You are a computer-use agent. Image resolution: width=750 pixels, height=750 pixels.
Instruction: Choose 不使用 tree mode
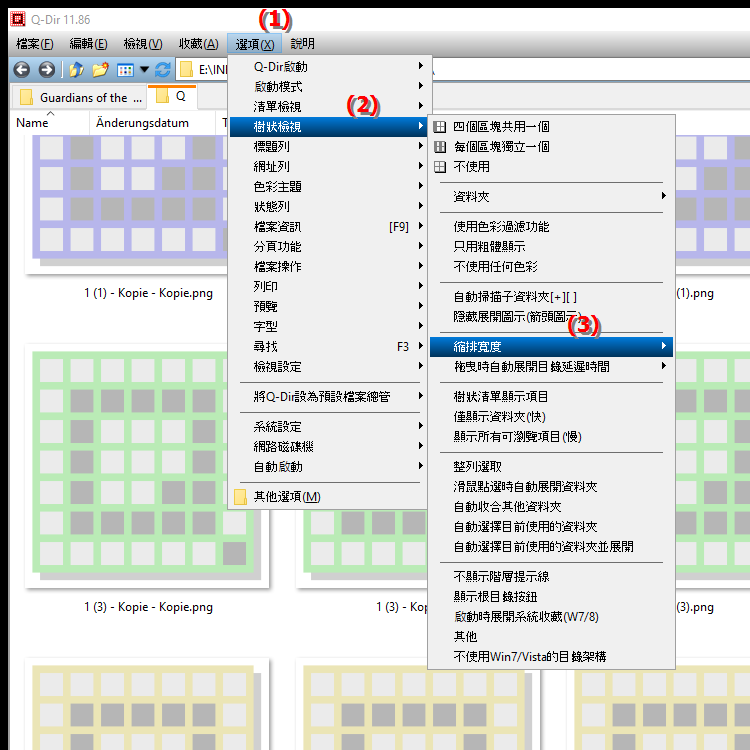coord(551,167)
